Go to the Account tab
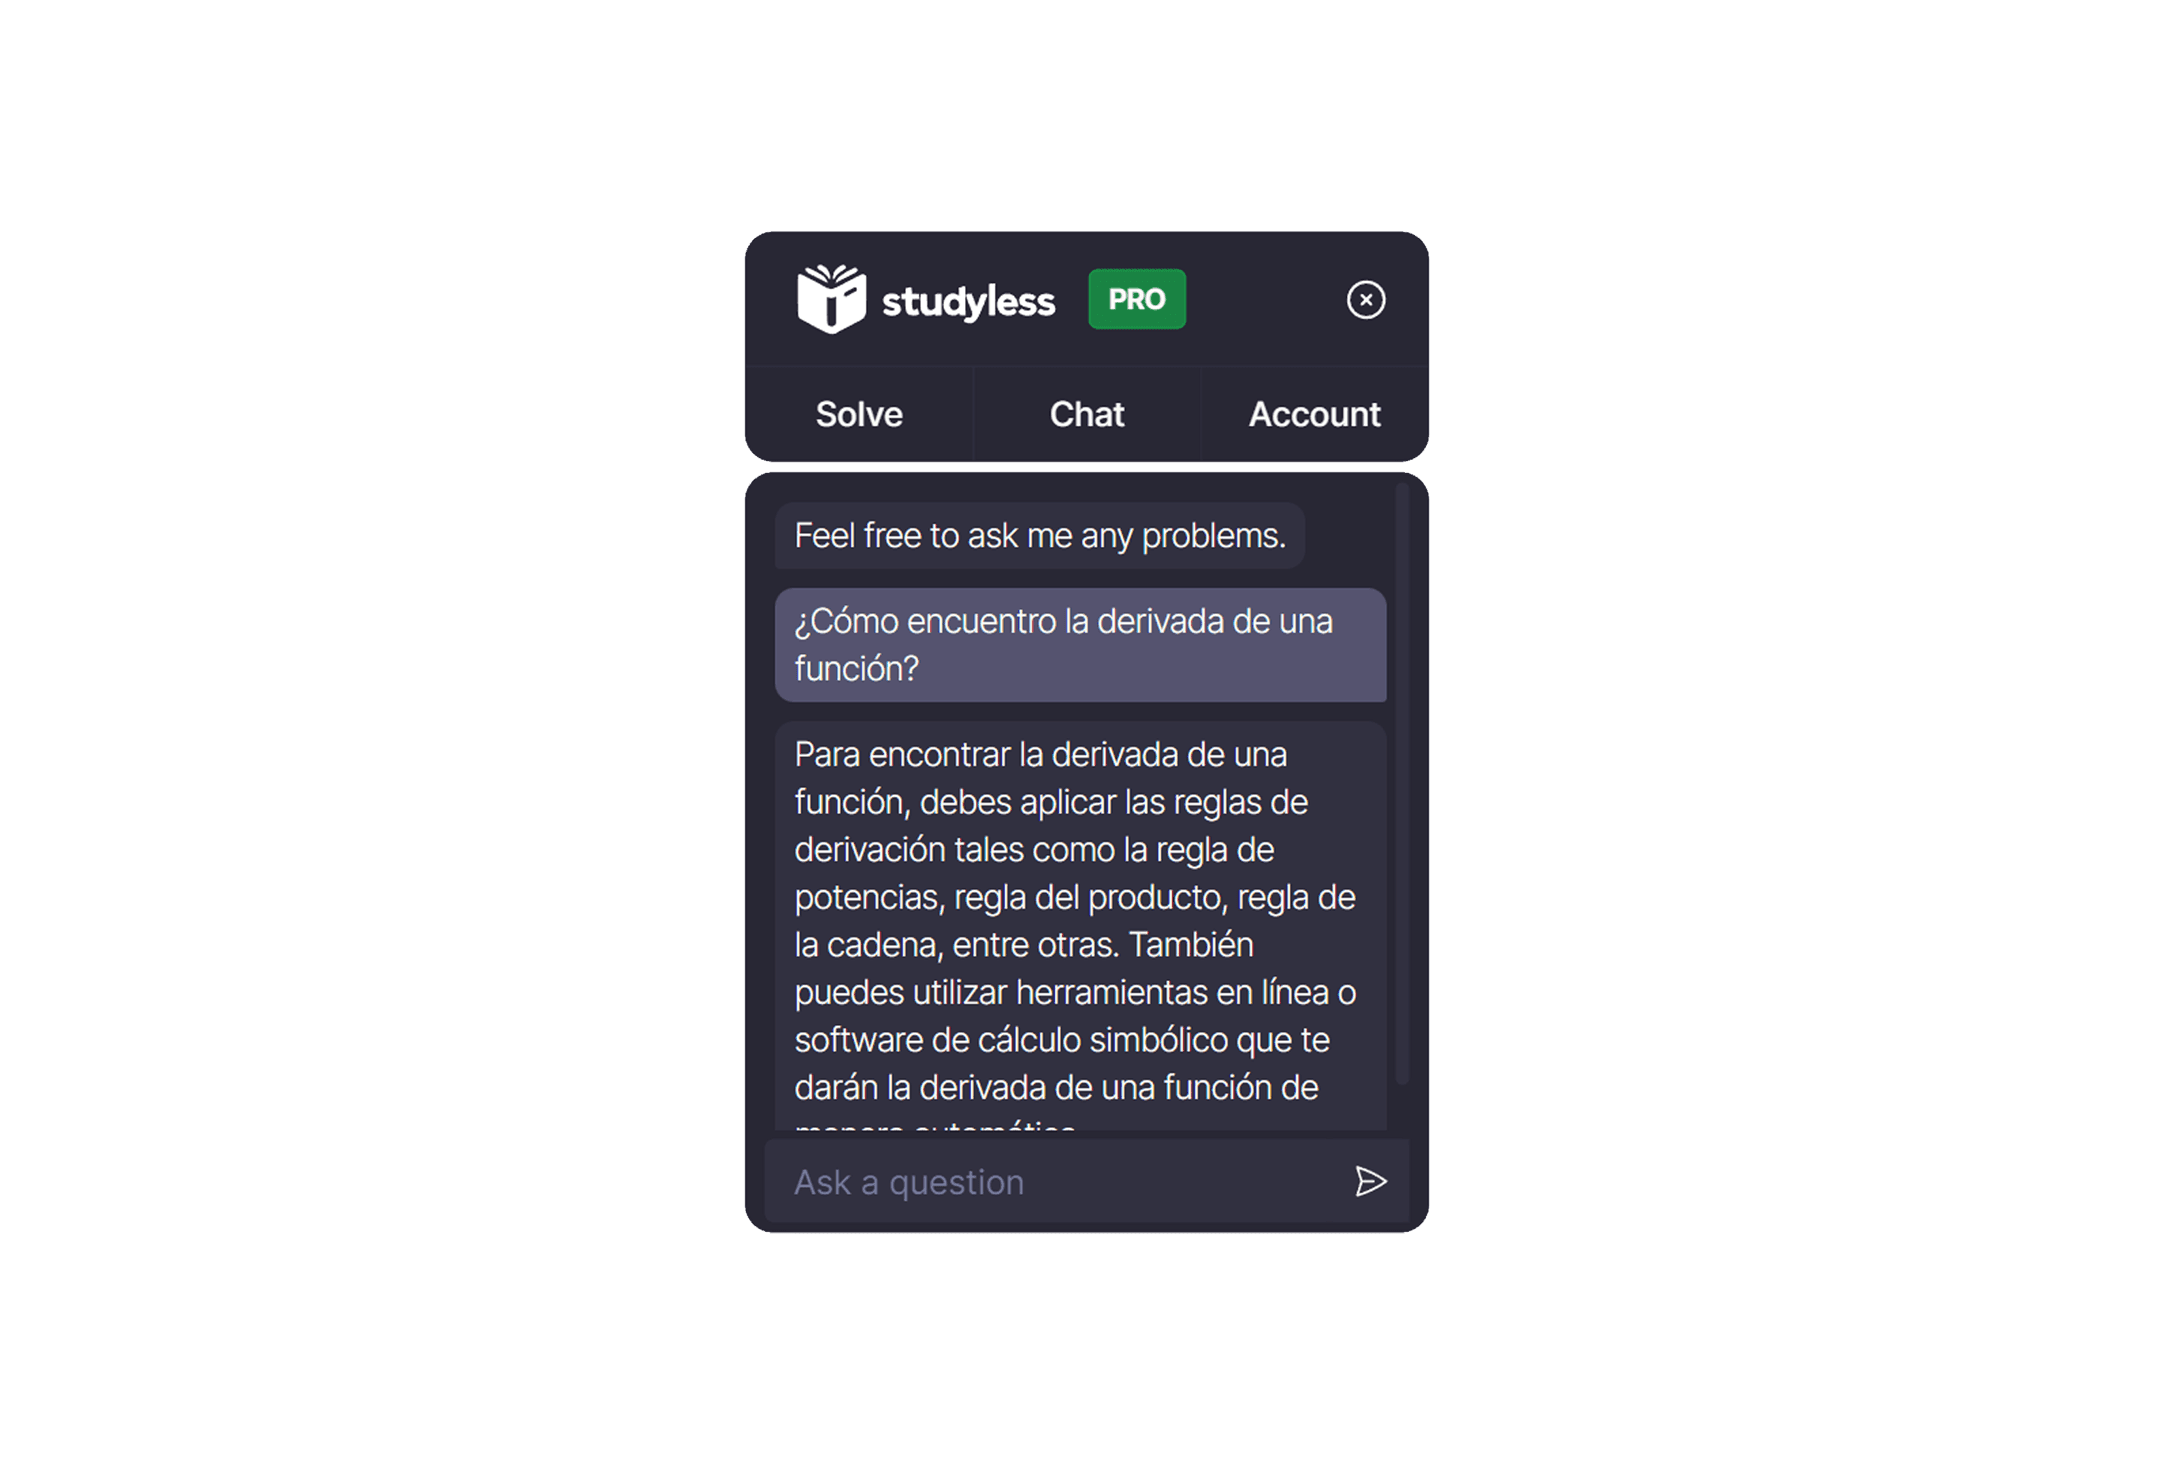 click(x=1314, y=414)
